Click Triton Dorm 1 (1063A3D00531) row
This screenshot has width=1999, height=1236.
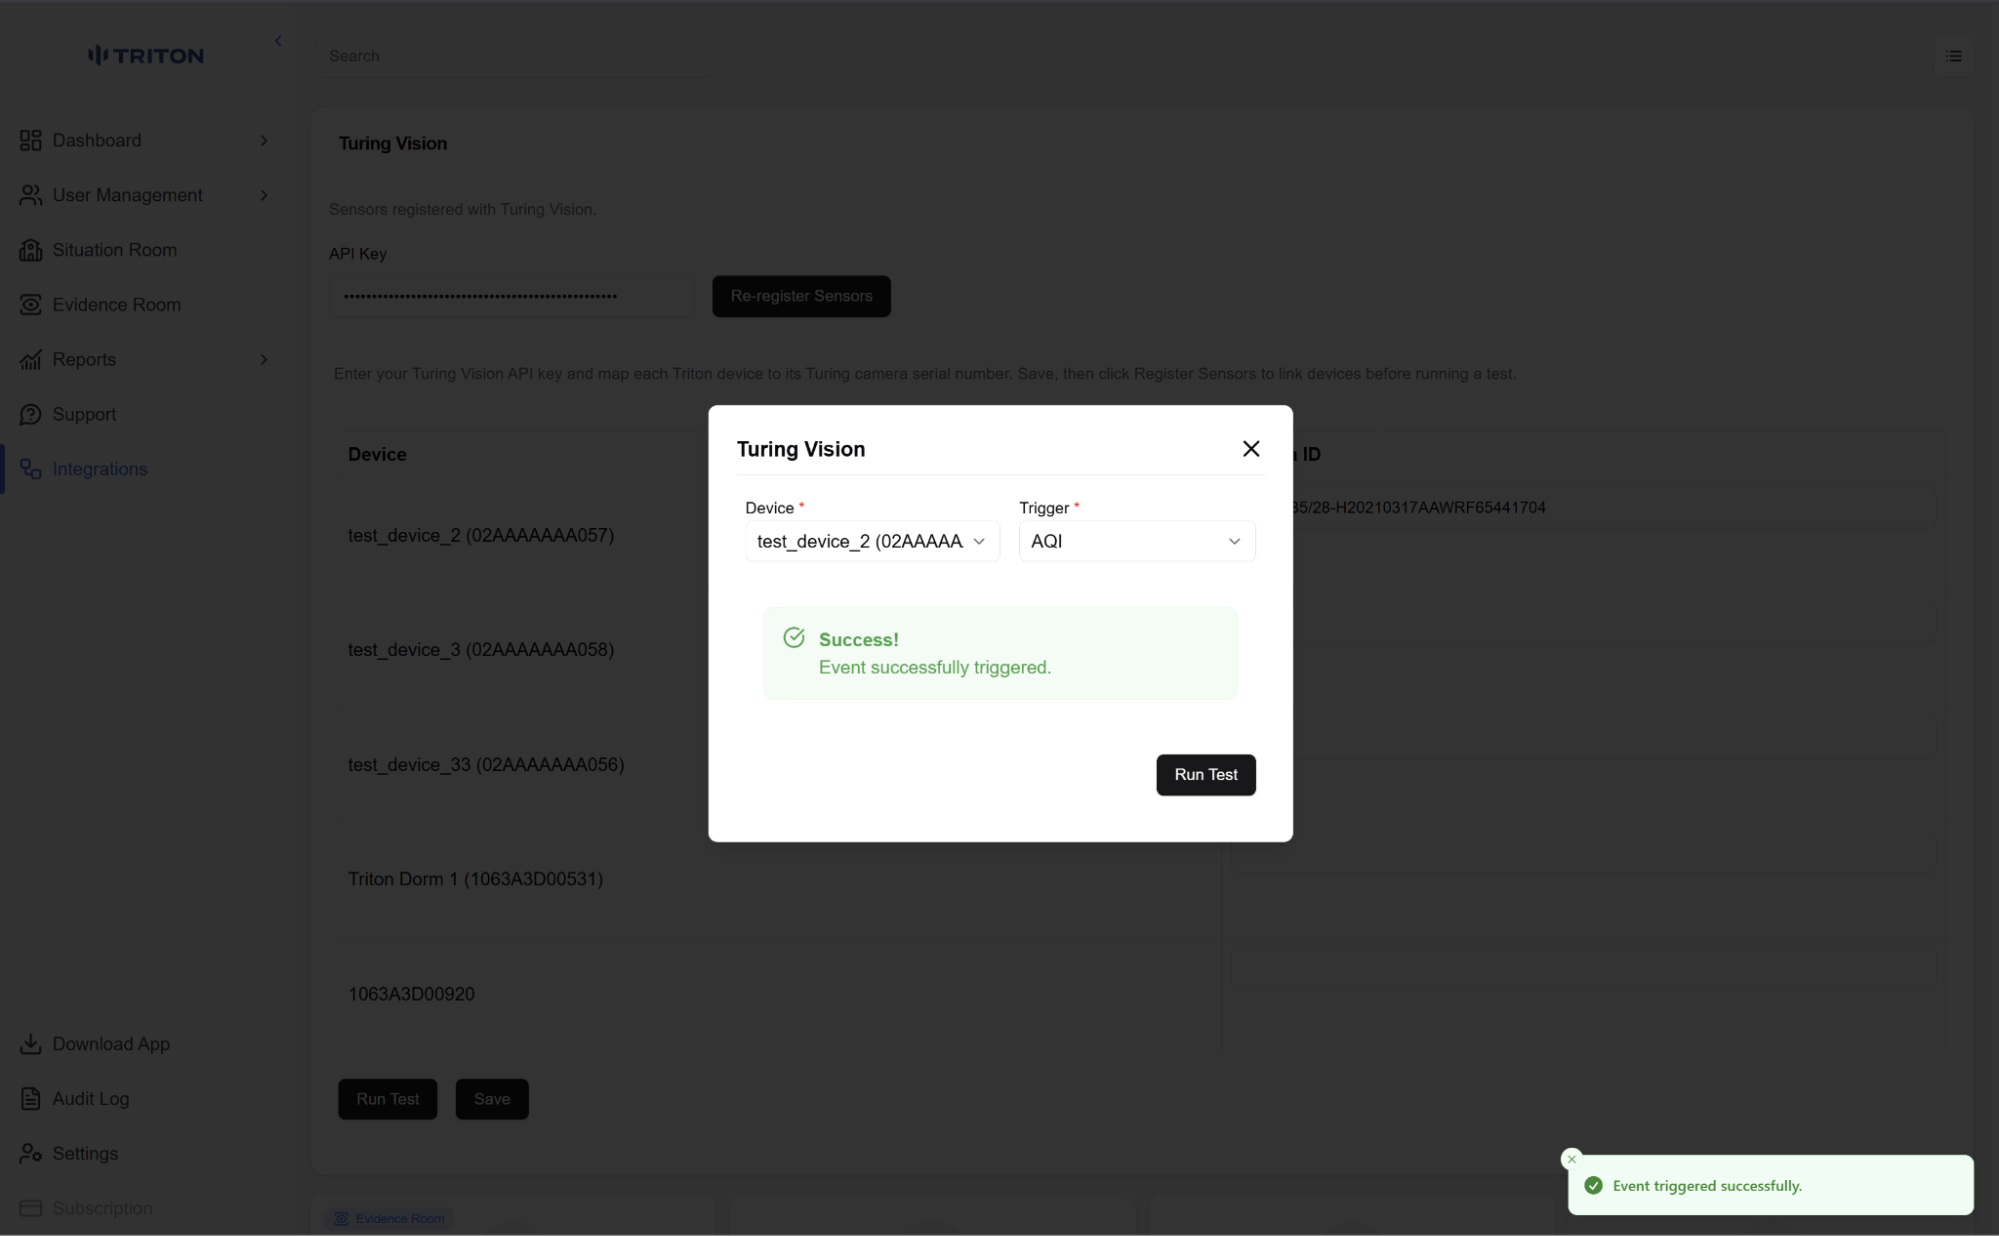pyautogui.click(x=476, y=879)
